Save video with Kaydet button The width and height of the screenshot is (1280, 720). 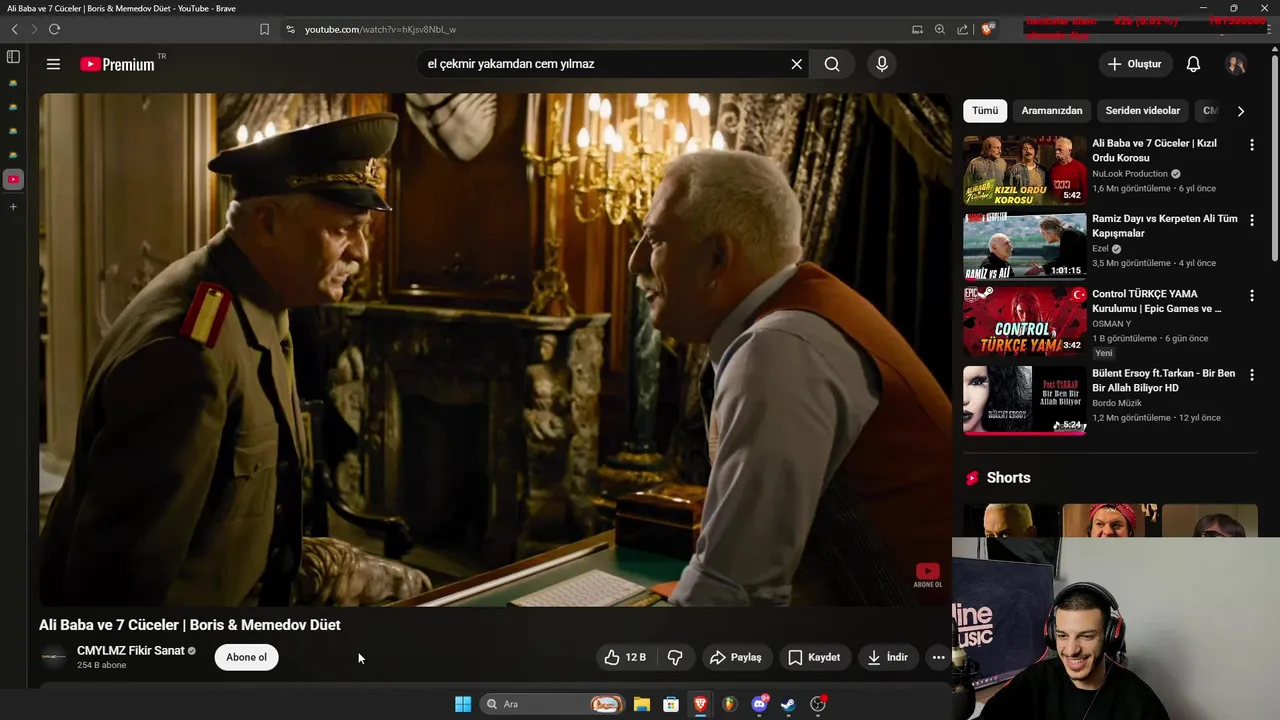(x=814, y=657)
